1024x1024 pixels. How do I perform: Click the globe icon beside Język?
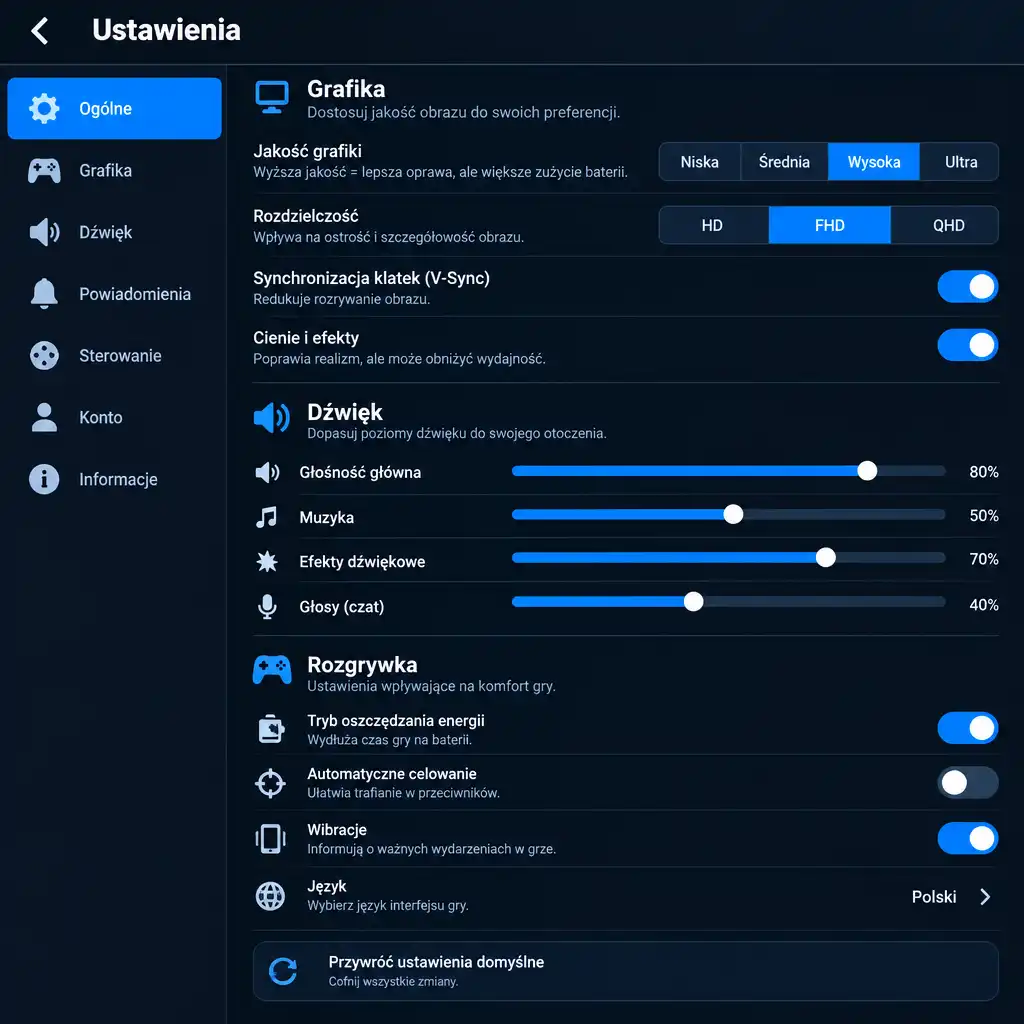(270, 896)
